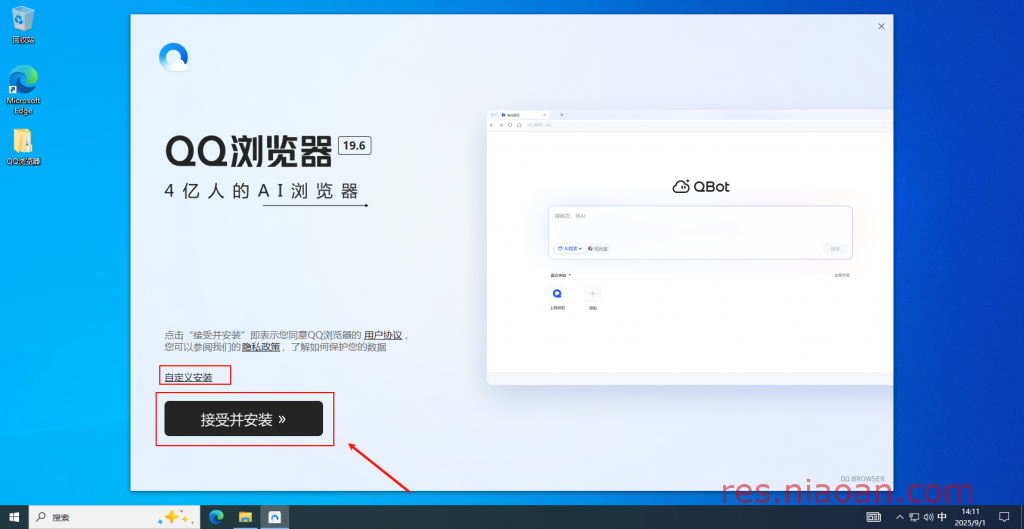Open the 隐私政策 privacy policy link
The height and width of the screenshot is (529, 1024).
pyautogui.click(x=261, y=347)
